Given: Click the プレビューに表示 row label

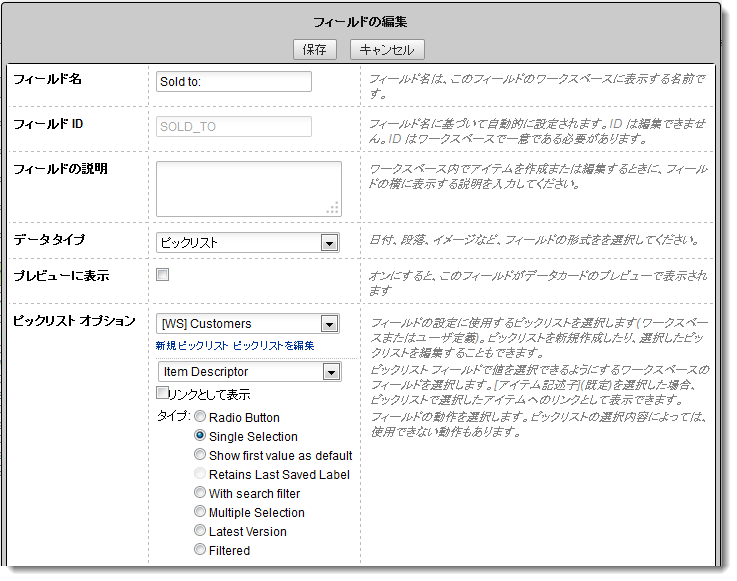Looking at the screenshot, I should coord(61,275).
